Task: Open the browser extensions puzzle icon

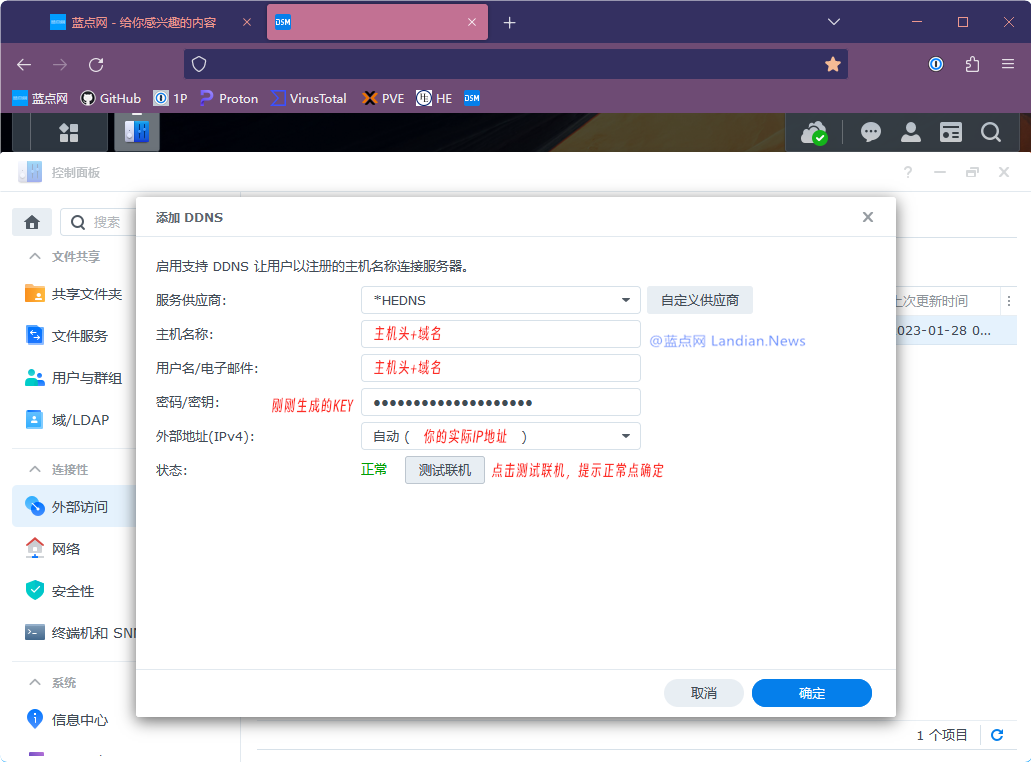Action: (972, 64)
